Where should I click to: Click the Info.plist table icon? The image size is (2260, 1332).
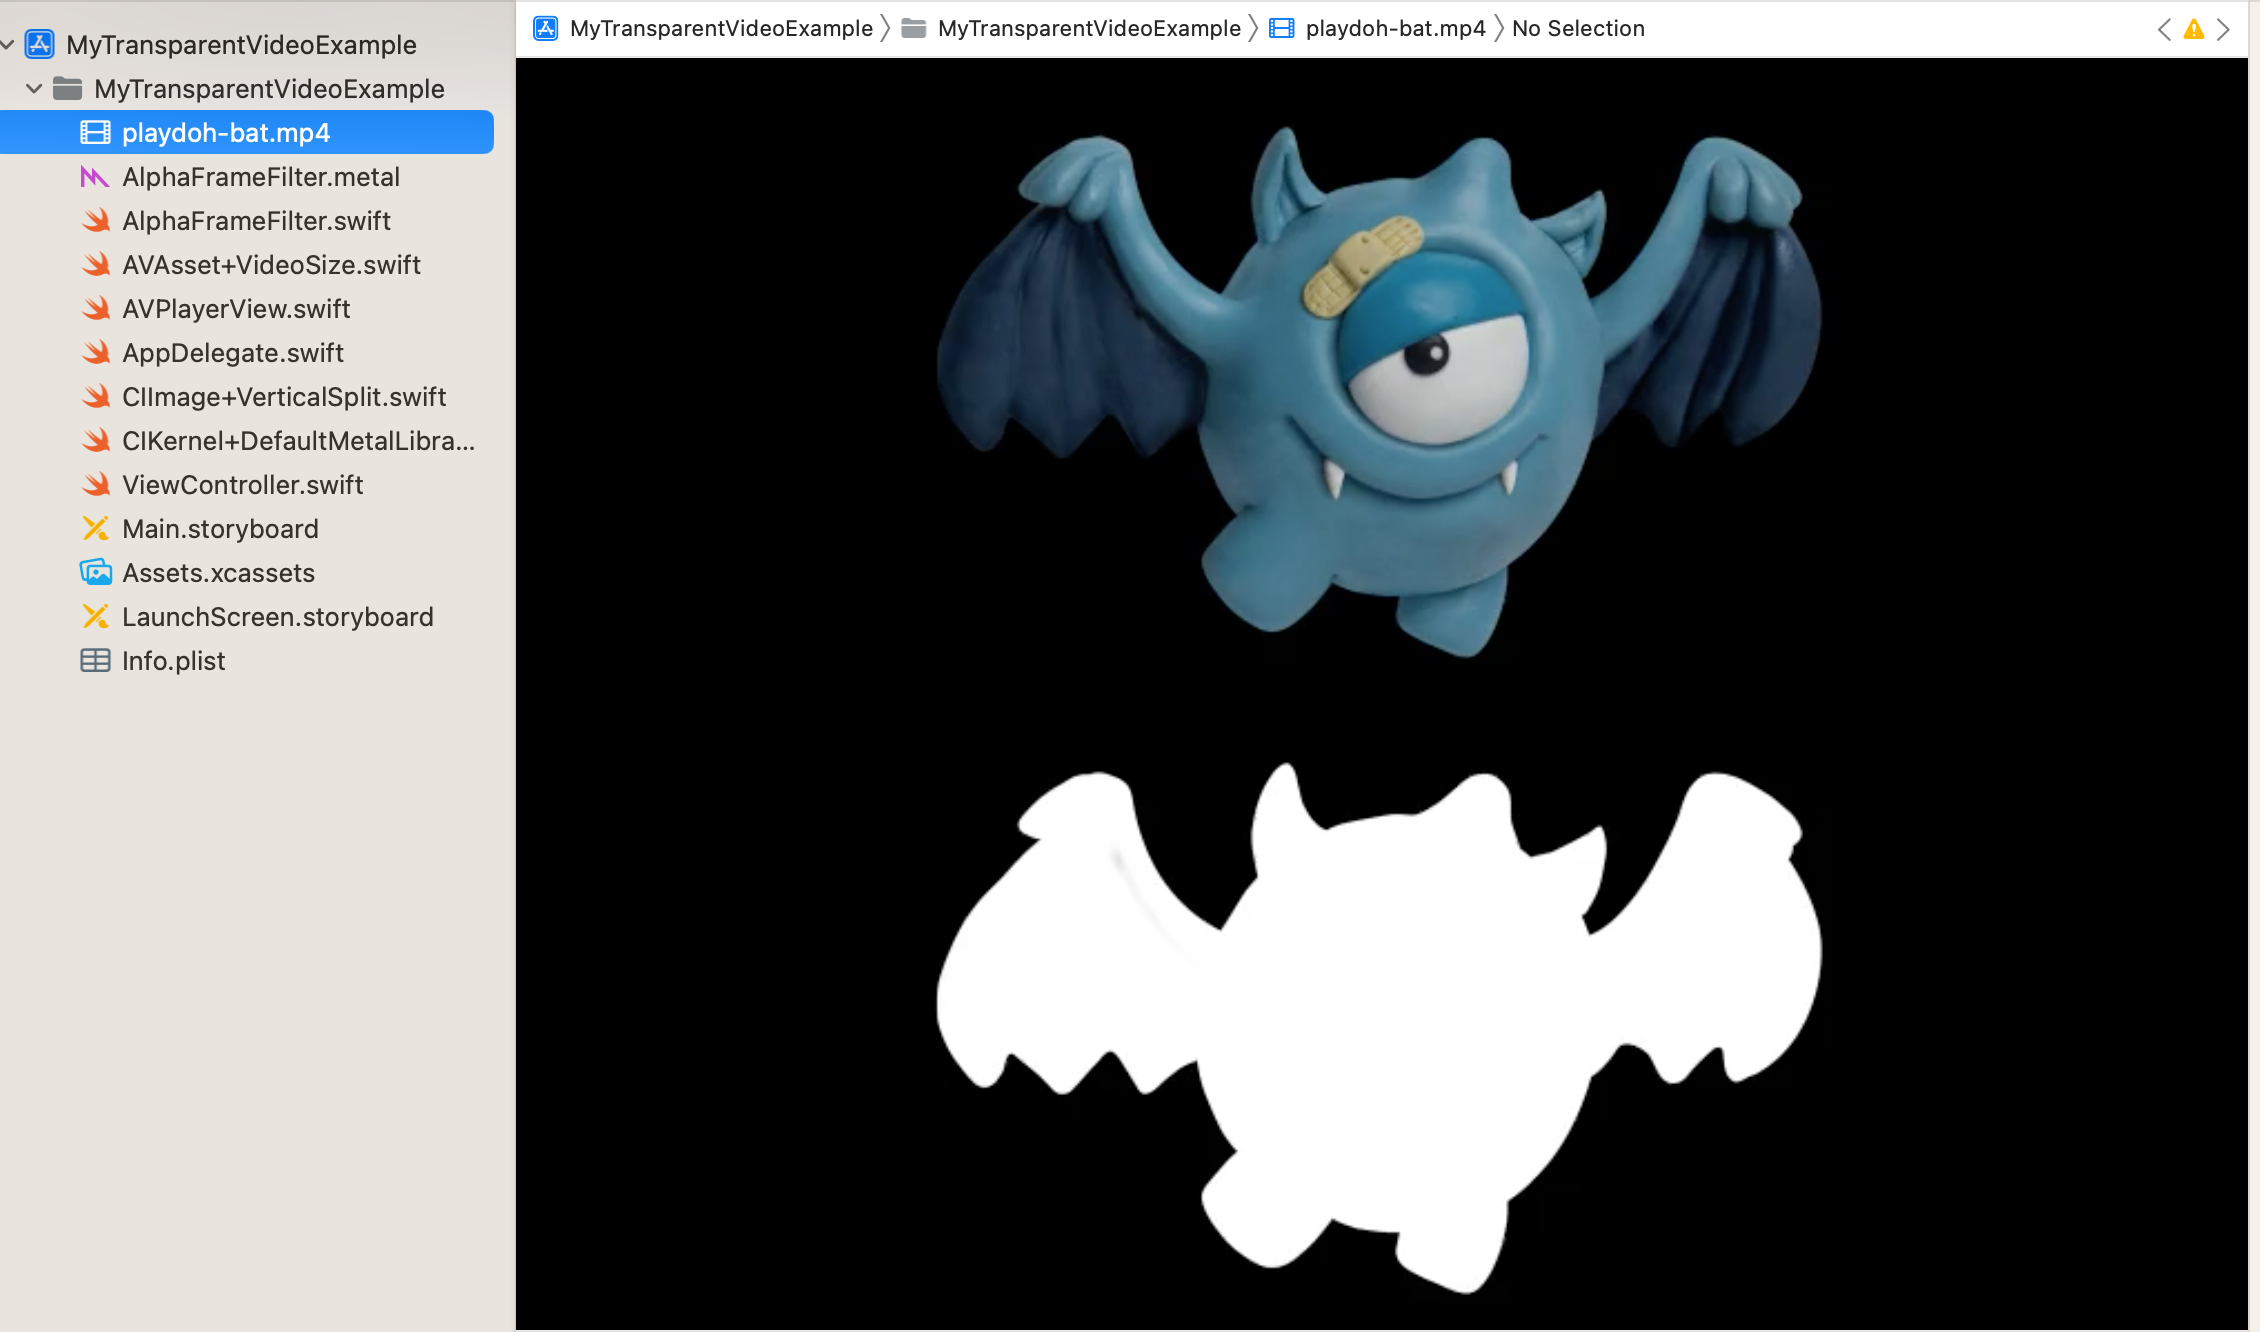(95, 661)
